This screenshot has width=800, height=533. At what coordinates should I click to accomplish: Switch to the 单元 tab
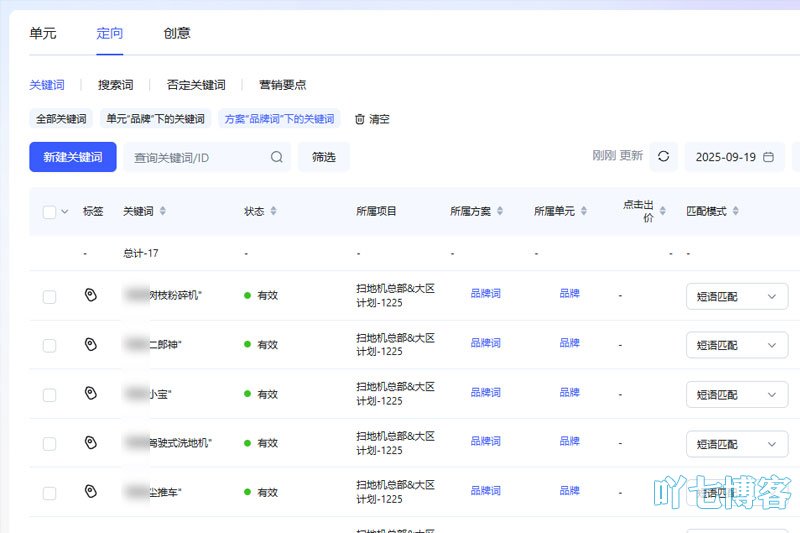point(43,34)
